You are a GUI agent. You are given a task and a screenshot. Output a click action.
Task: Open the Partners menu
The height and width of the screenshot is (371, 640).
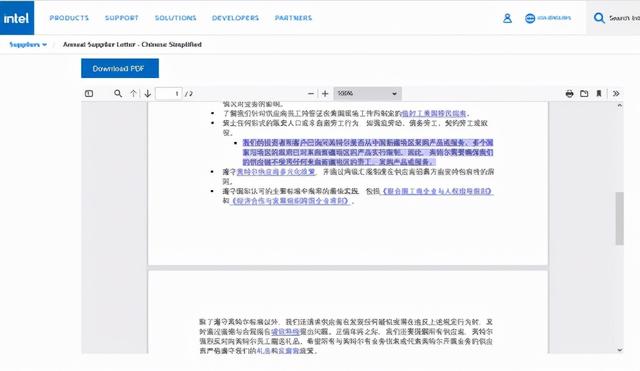pyautogui.click(x=293, y=18)
